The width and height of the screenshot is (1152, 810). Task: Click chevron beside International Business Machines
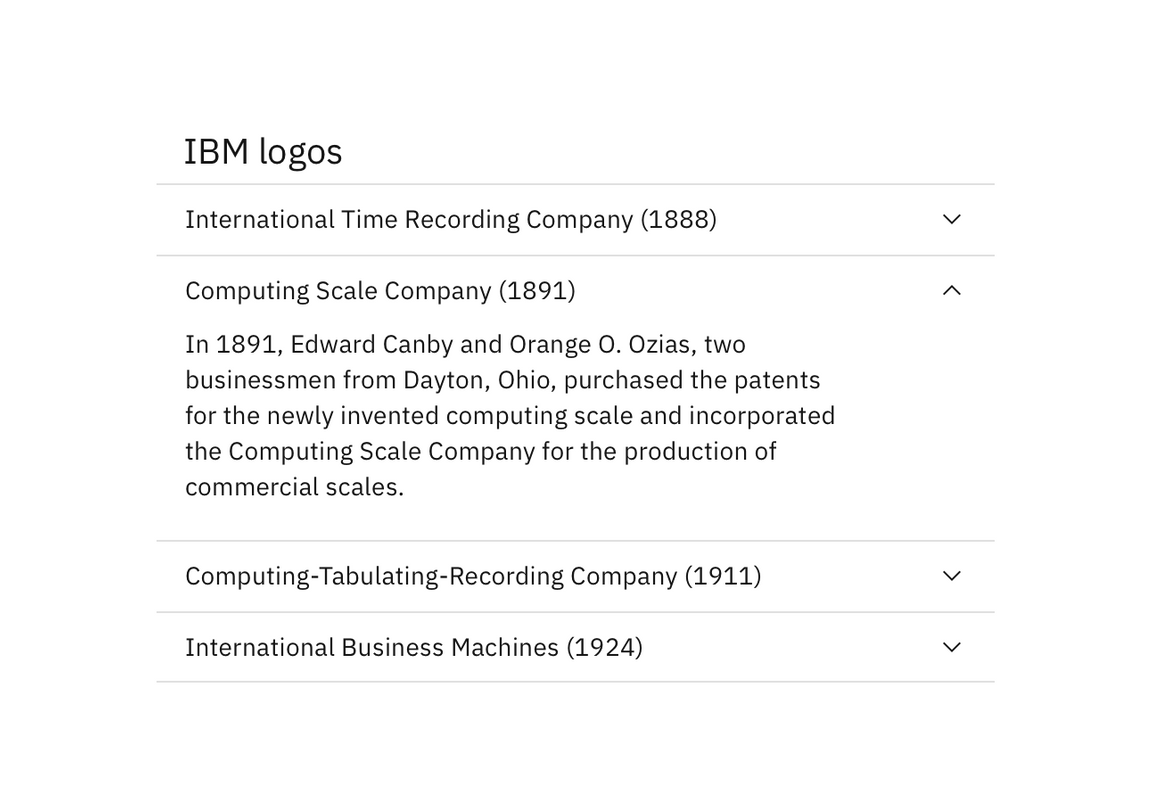pyautogui.click(x=951, y=647)
